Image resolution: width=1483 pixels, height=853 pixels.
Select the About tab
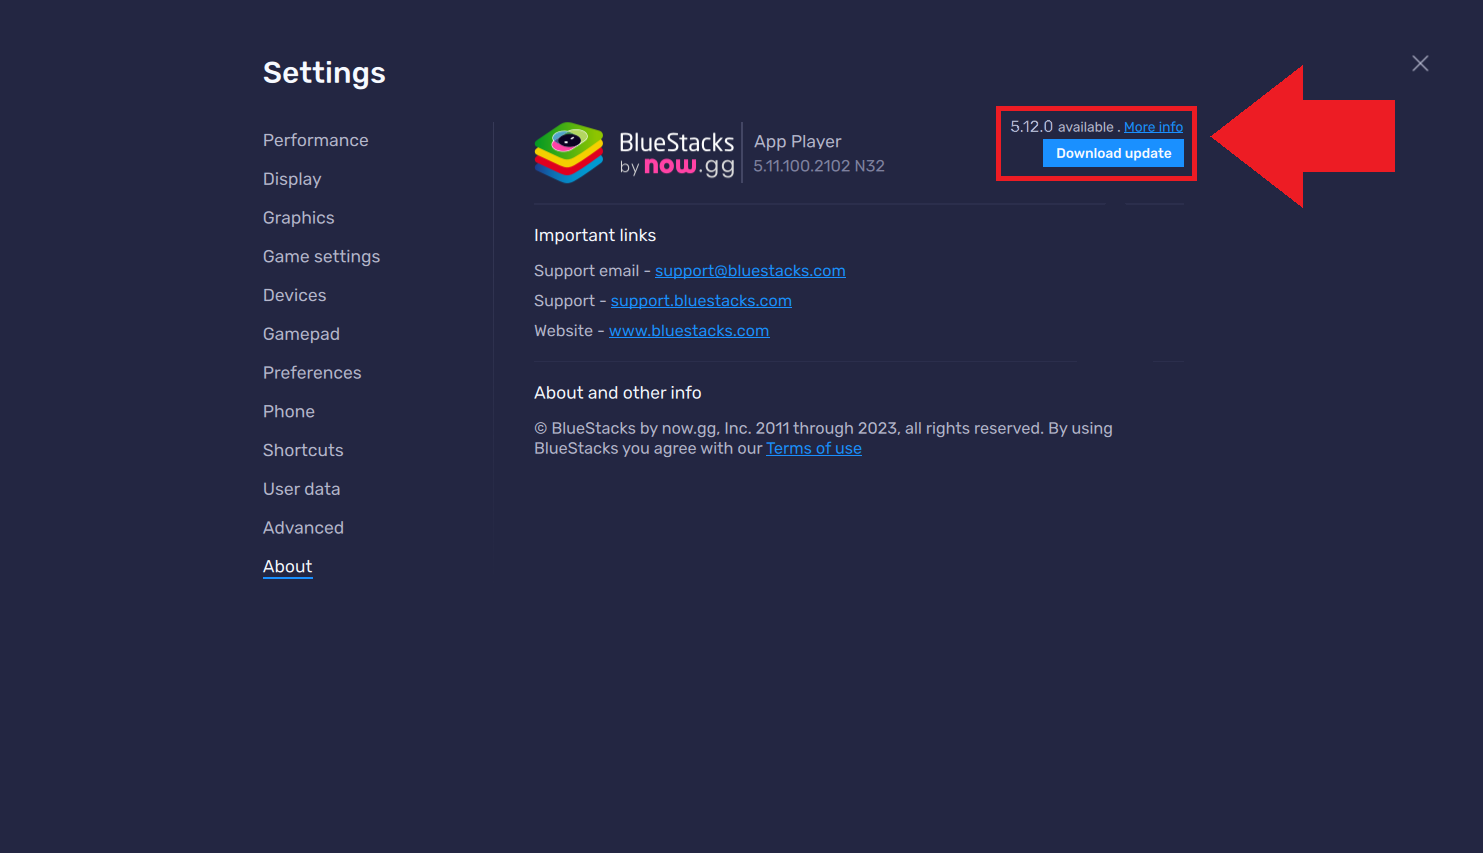[x=287, y=567]
